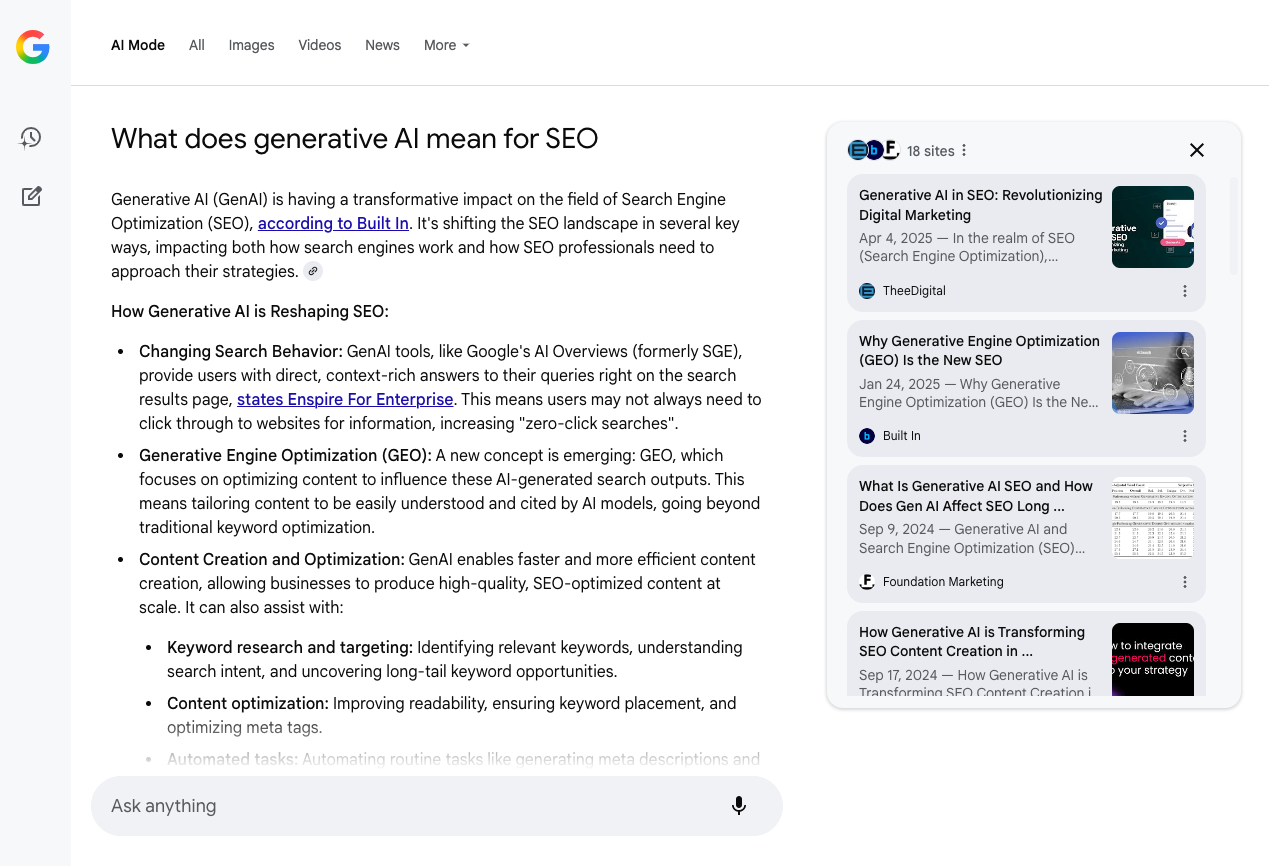The width and height of the screenshot is (1269, 866).
Task: Expand the More dropdown
Action: [446, 45]
